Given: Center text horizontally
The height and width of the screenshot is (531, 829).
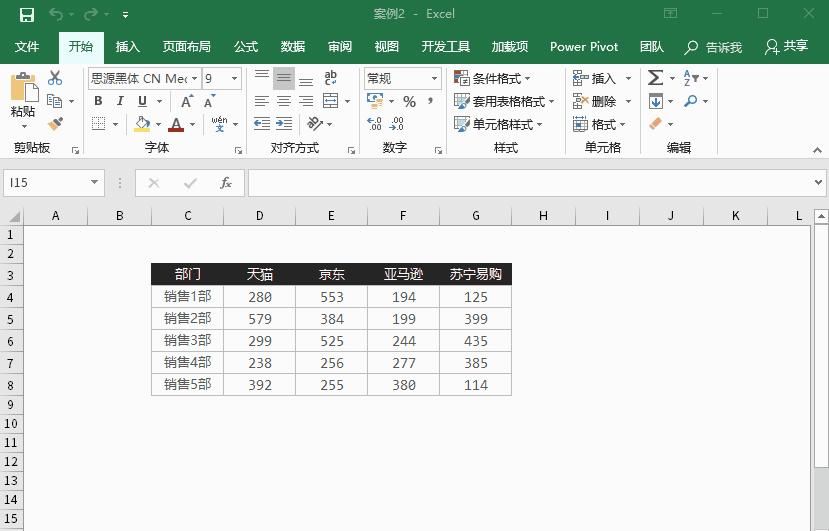Looking at the screenshot, I should click(284, 101).
